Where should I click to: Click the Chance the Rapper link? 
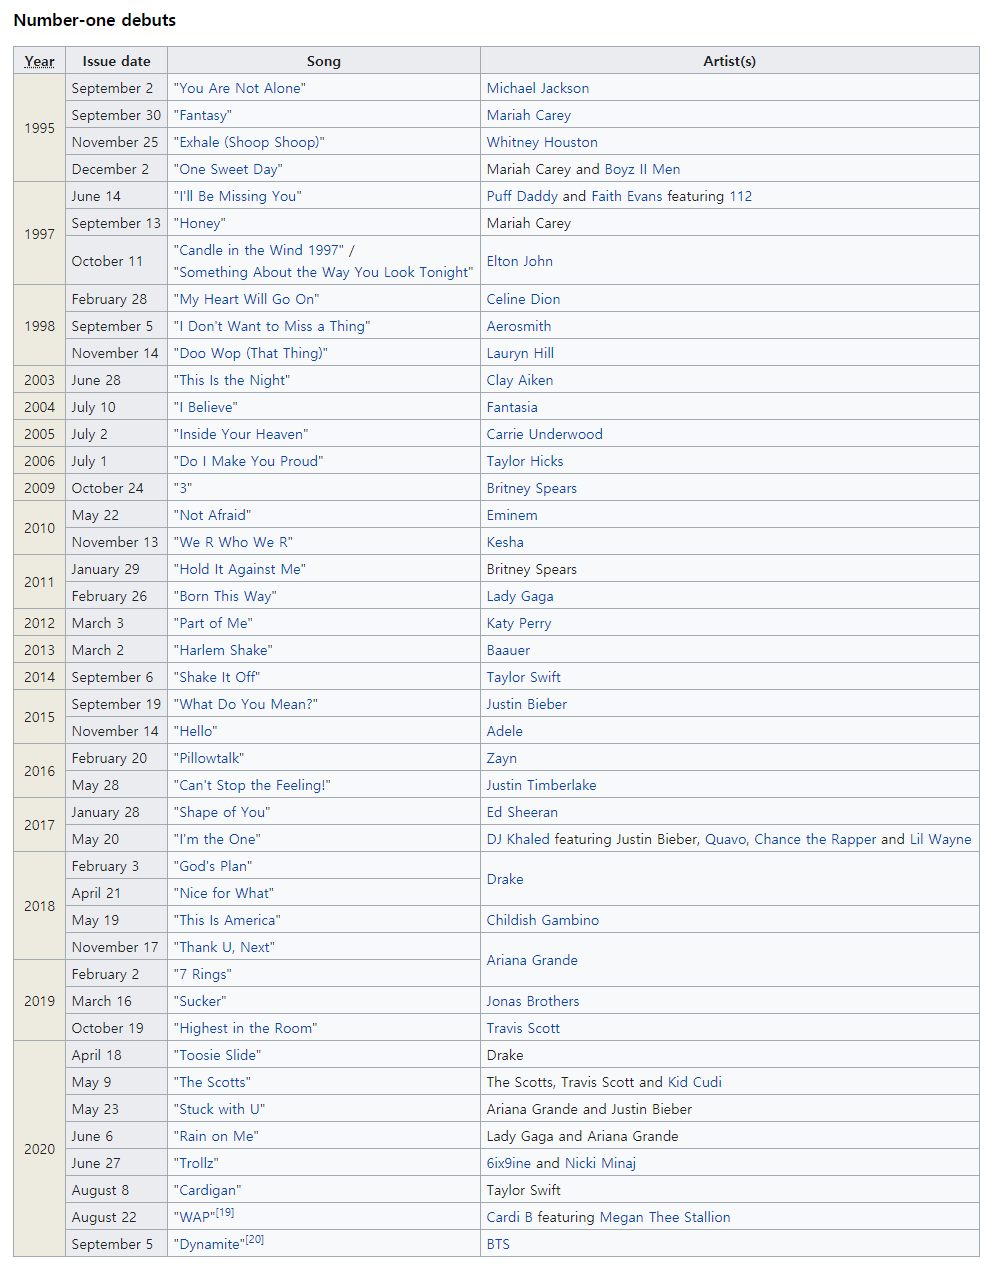815,839
